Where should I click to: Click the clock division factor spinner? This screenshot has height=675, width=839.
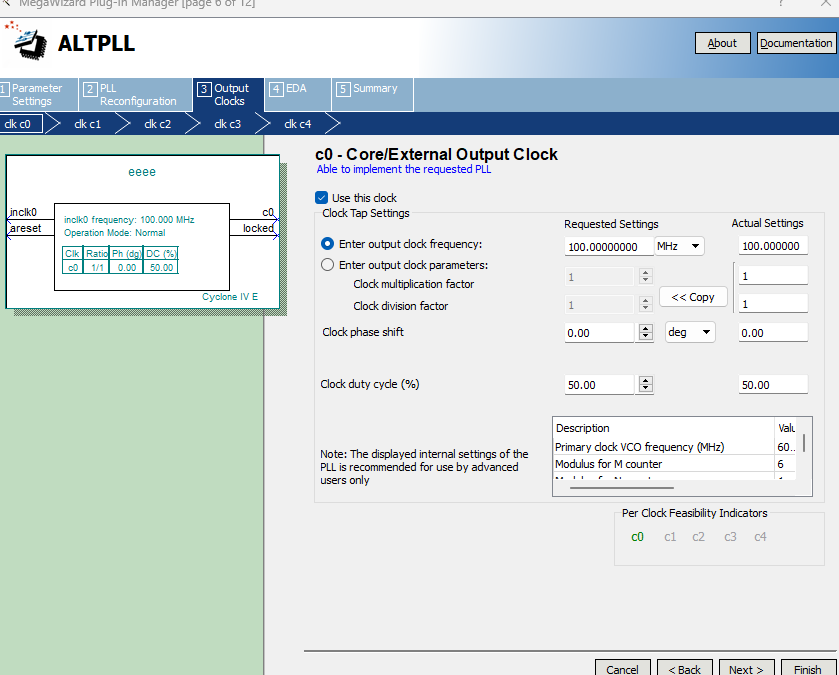coord(646,305)
